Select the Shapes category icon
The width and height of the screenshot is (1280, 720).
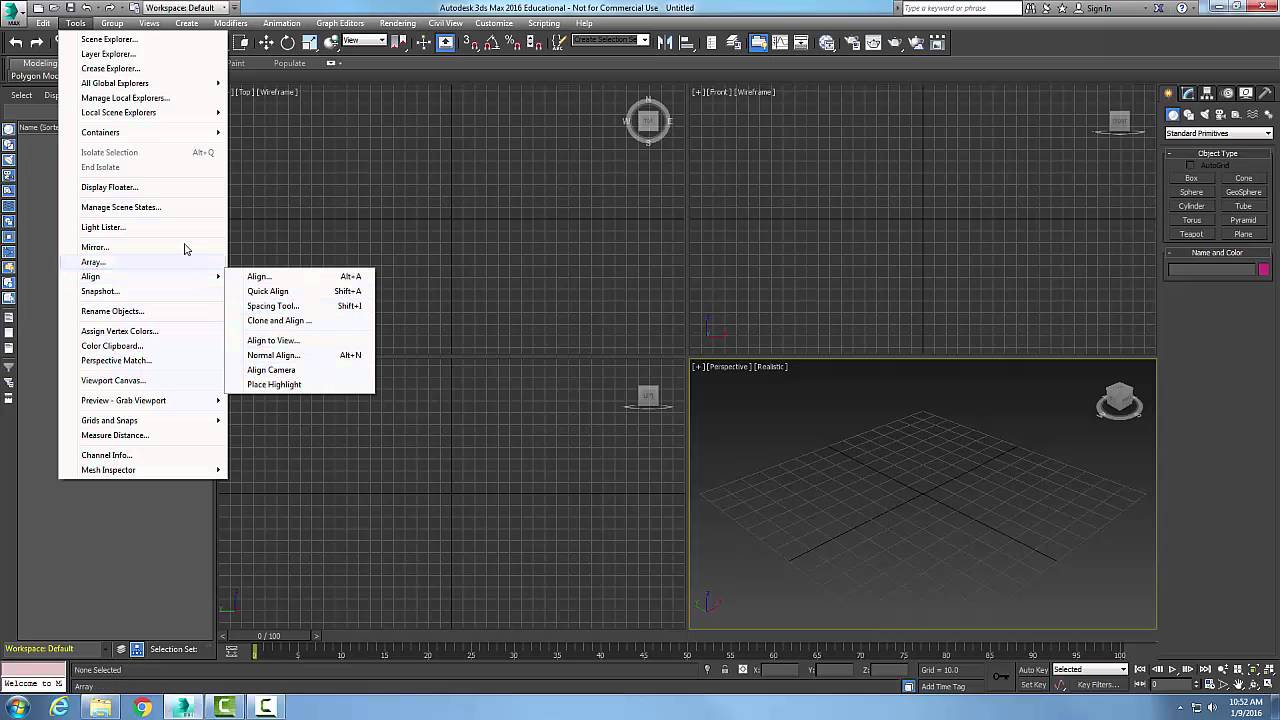(x=1189, y=114)
